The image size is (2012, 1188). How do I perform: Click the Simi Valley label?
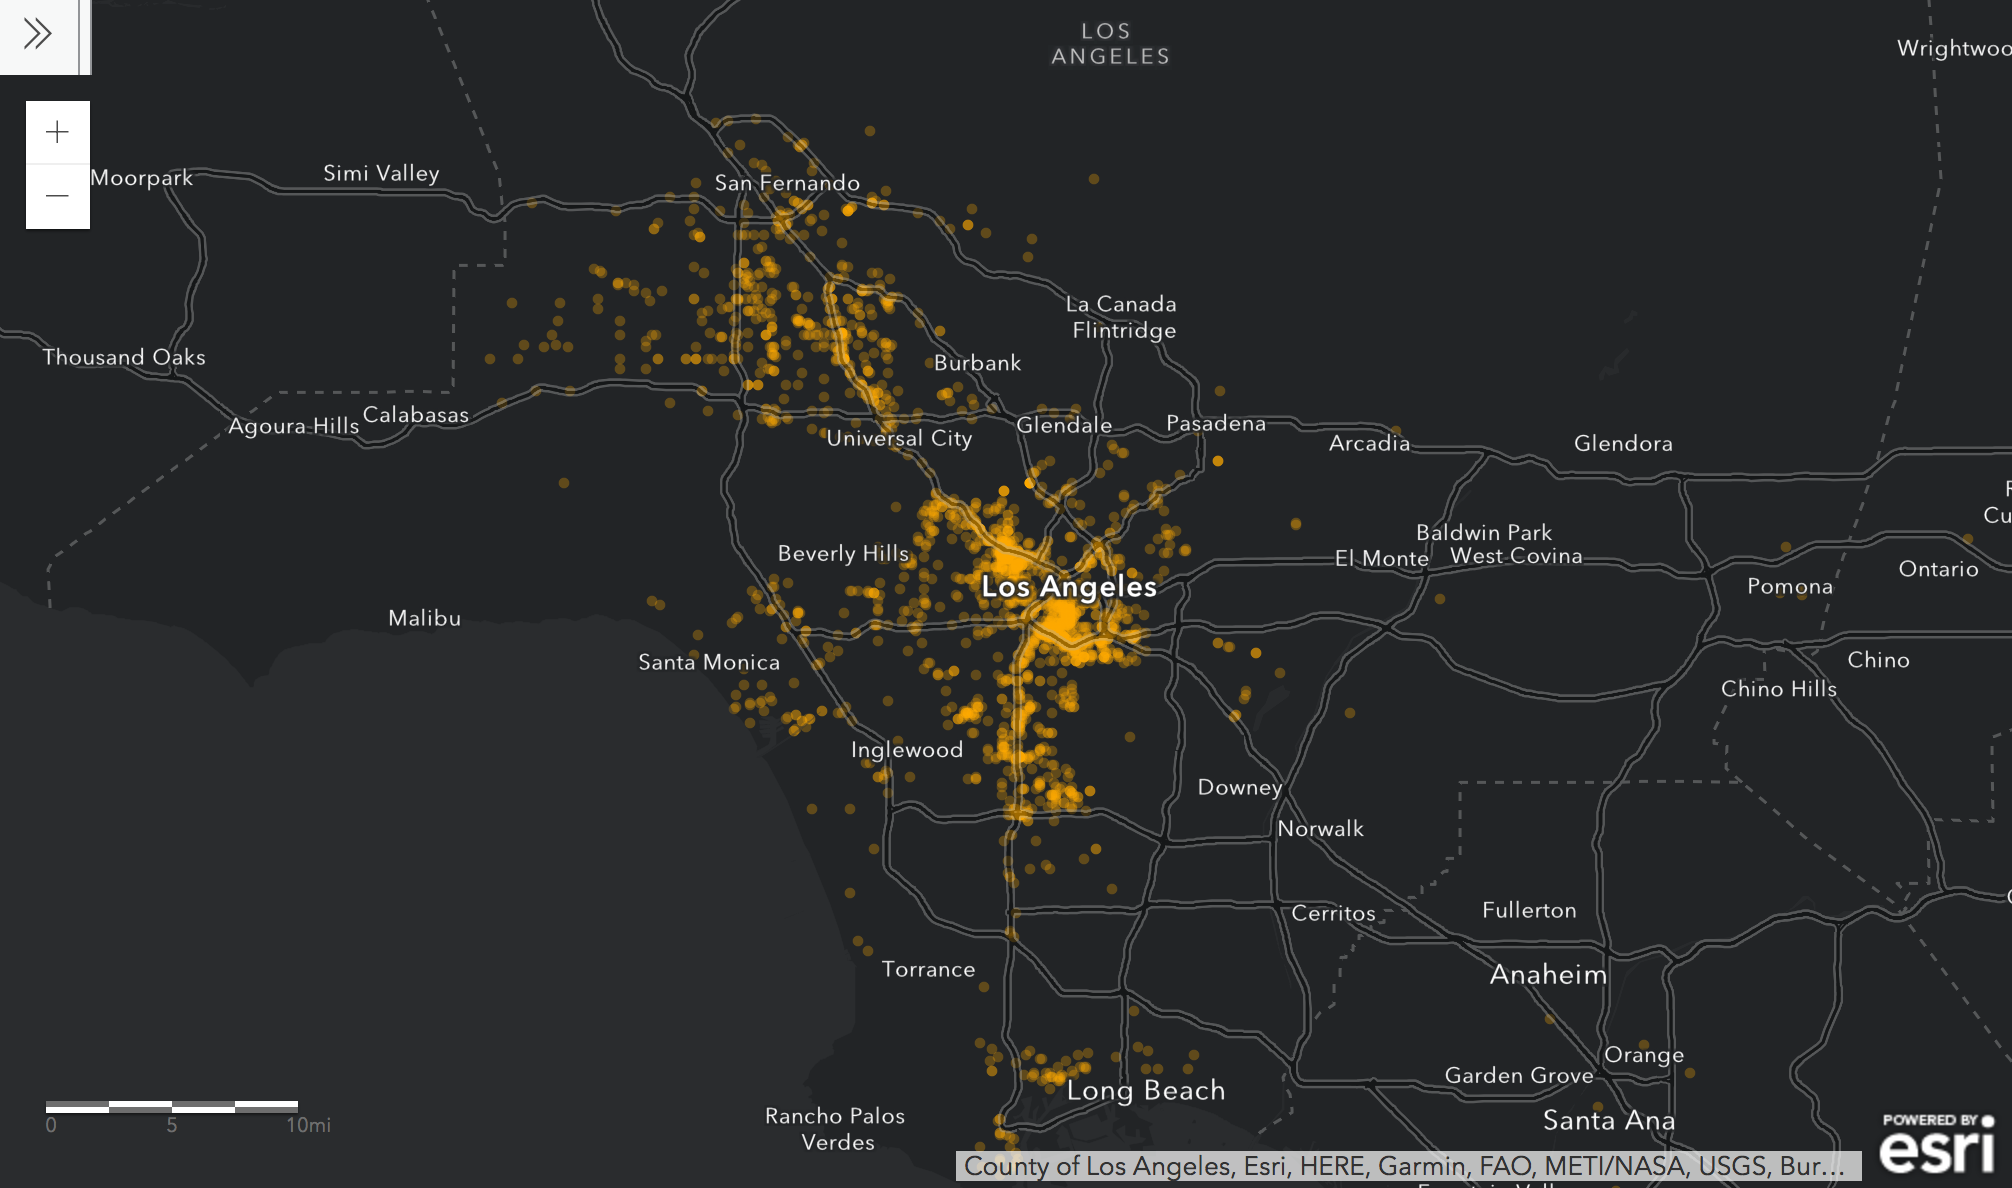(381, 173)
